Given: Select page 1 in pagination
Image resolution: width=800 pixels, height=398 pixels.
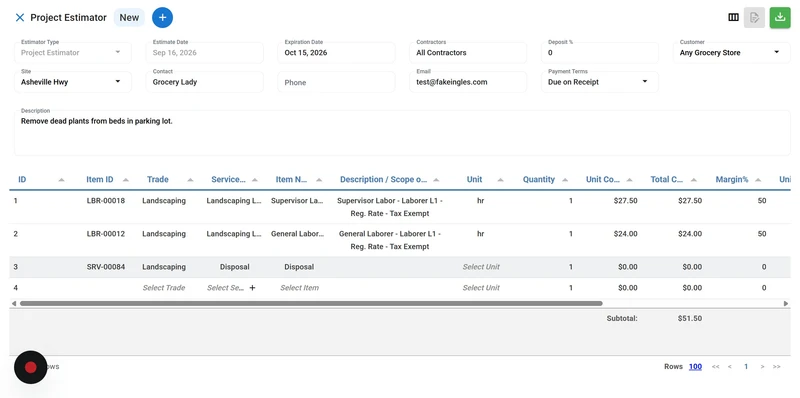Looking at the screenshot, I should (746, 366).
